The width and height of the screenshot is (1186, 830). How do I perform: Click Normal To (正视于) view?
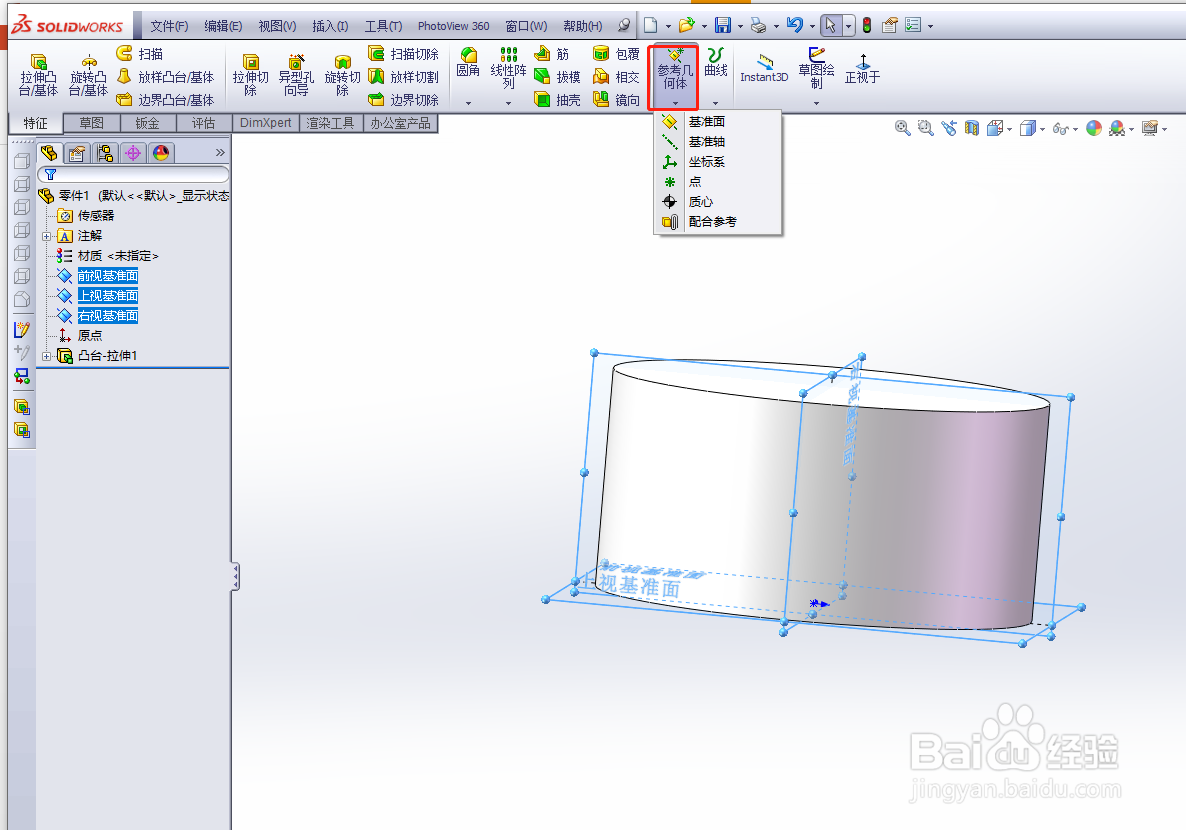coord(862,70)
